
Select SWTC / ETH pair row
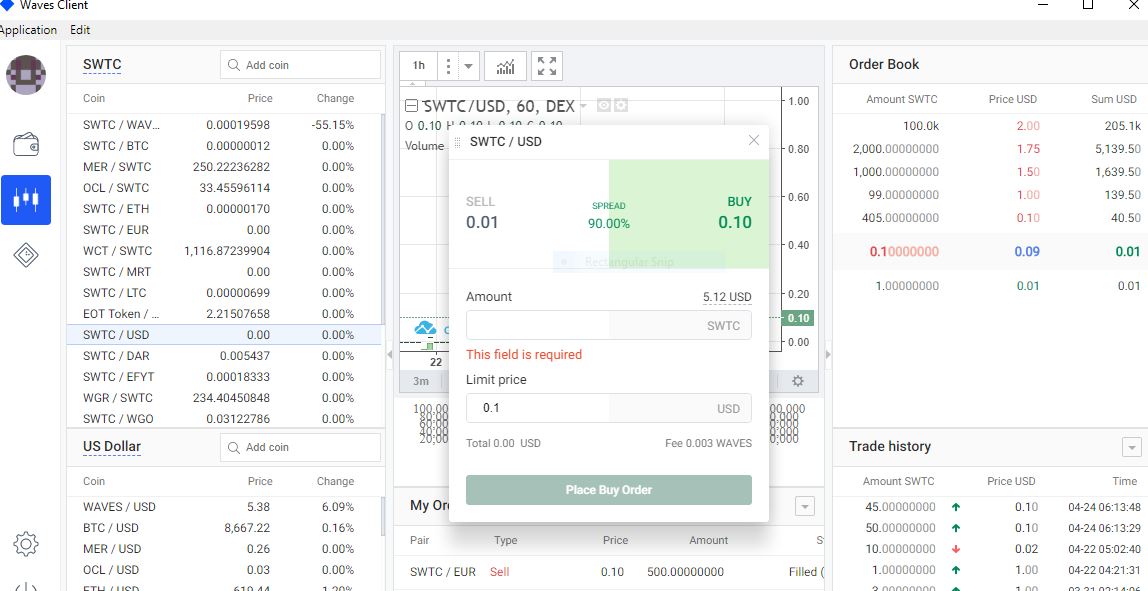[224, 209]
